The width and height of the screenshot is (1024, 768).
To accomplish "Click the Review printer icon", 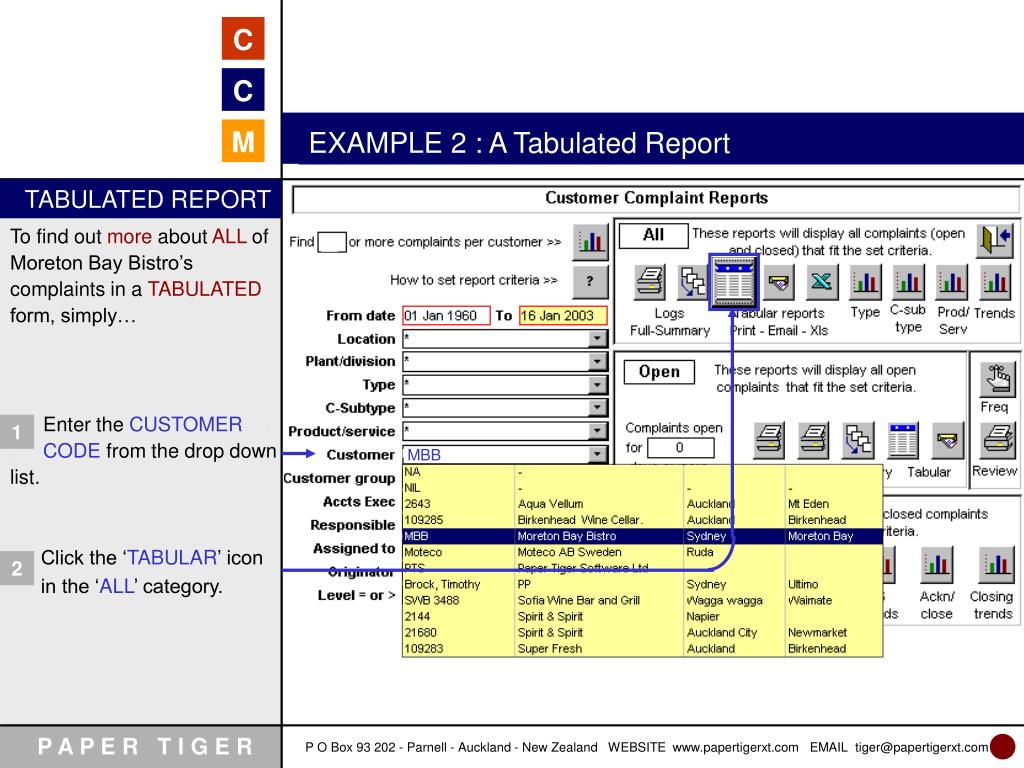I will click(998, 441).
